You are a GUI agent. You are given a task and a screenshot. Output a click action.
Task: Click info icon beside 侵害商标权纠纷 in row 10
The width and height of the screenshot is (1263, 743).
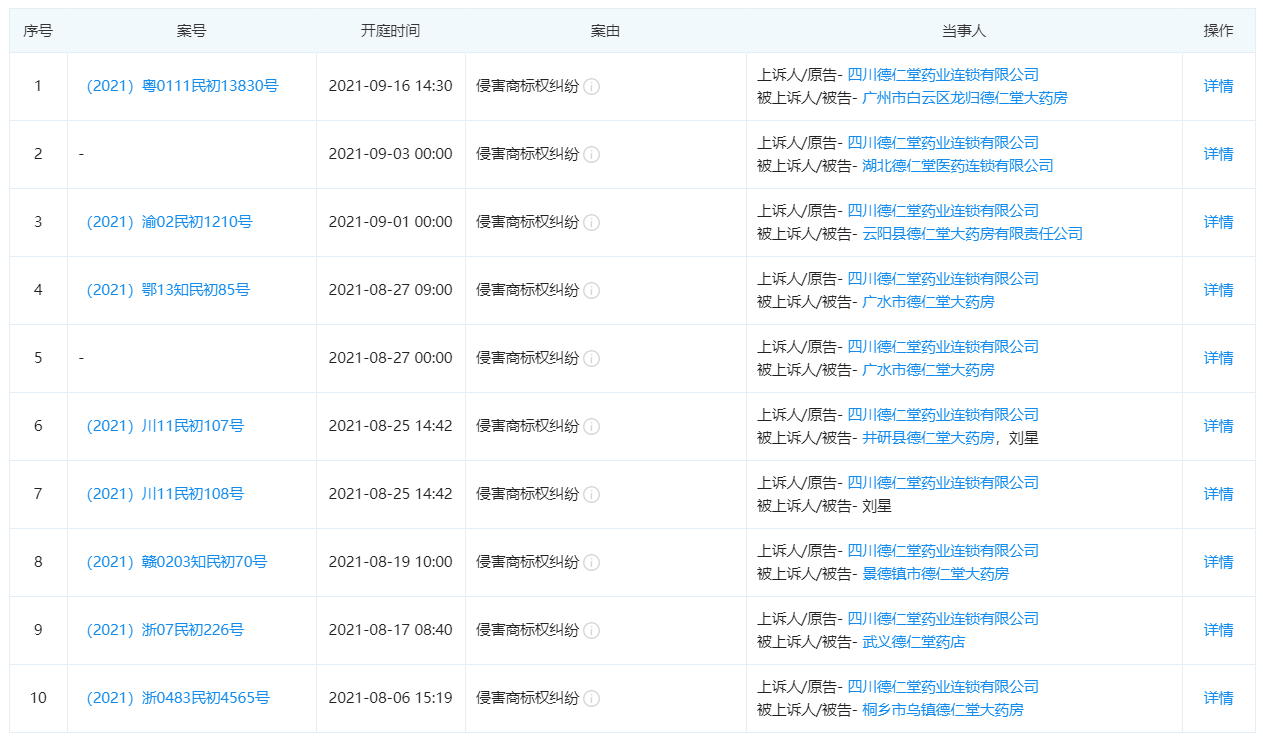point(591,698)
